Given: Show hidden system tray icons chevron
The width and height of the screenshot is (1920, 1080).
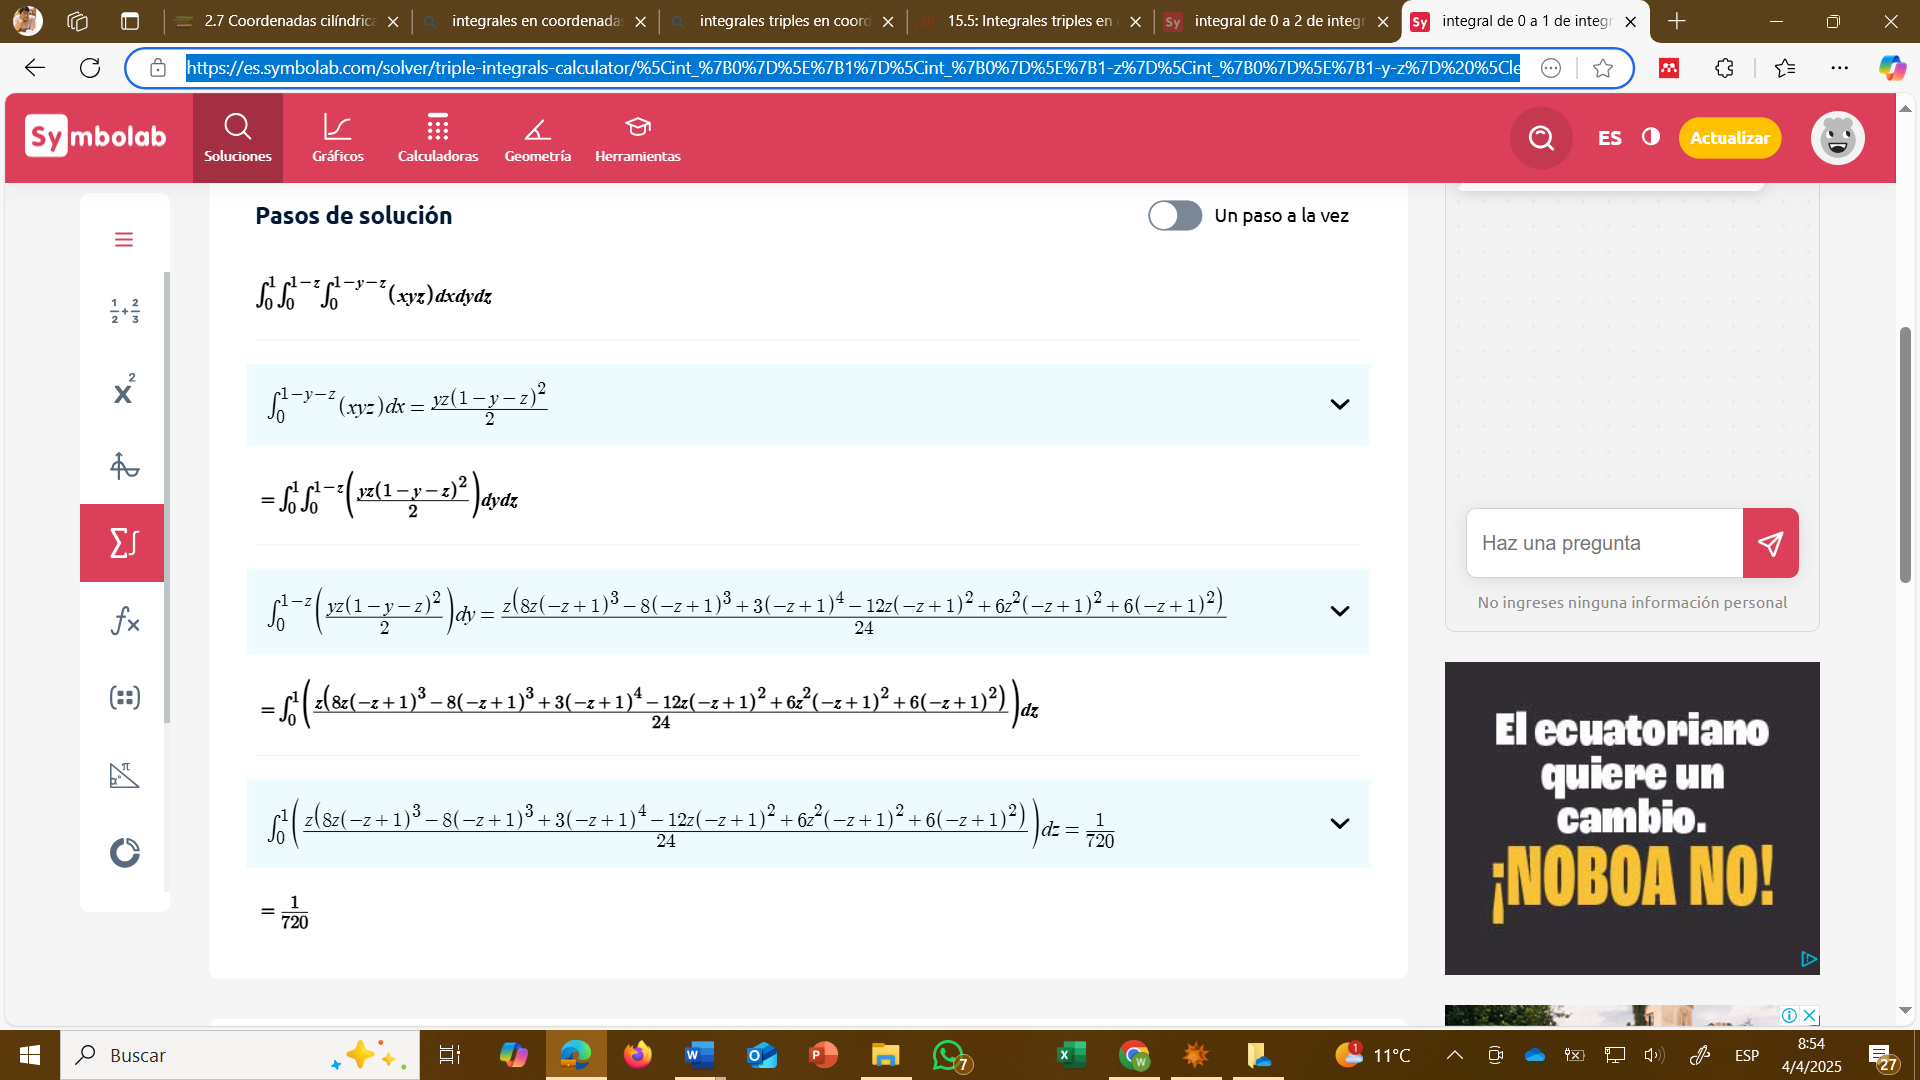Looking at the screenshot, I should (x=1455, y=1055).
